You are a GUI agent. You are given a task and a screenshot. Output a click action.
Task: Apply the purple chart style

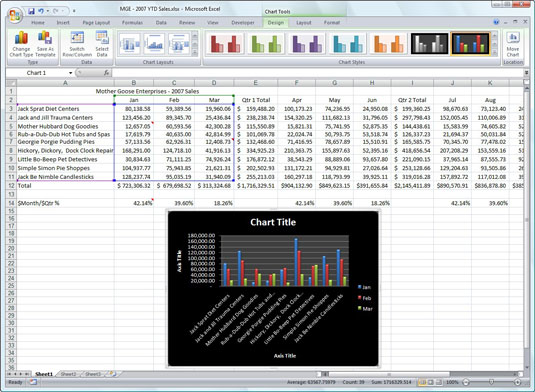coord(307,44)
